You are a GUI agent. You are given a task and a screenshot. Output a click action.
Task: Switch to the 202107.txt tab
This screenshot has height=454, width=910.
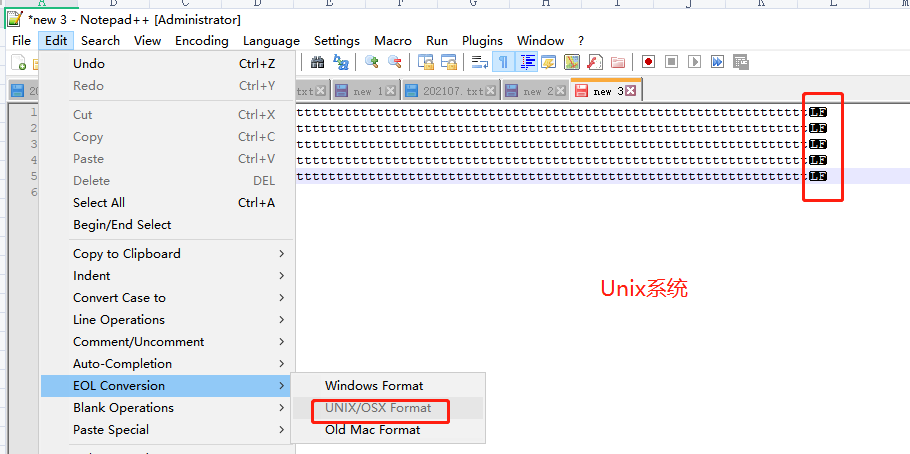tap(451, 91)
